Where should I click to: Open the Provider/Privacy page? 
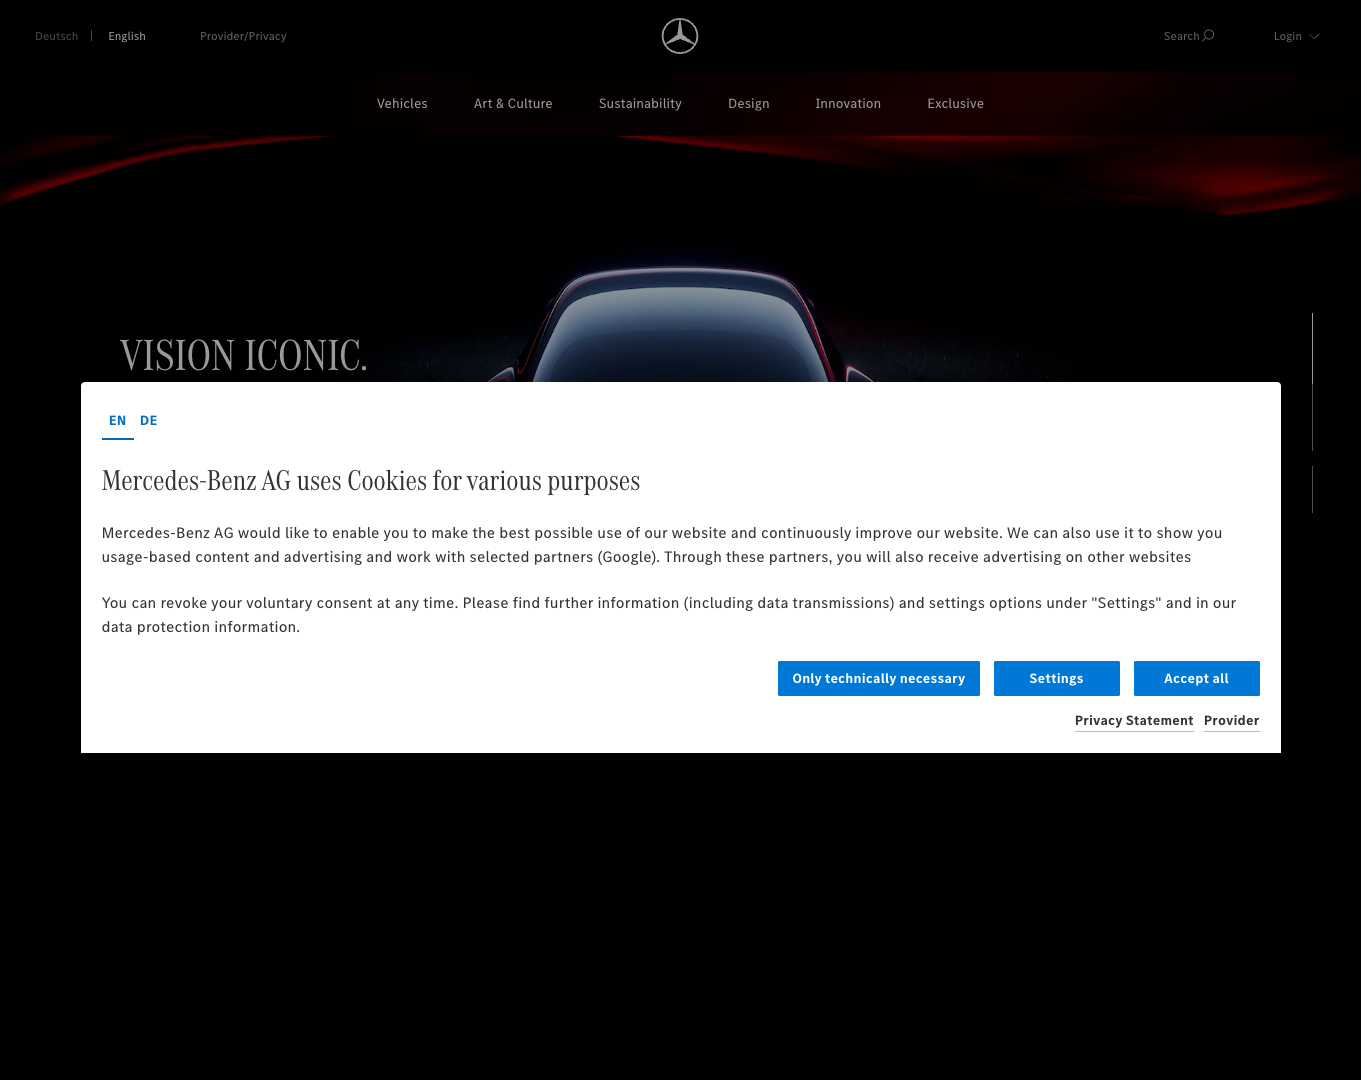click(243, 36)
